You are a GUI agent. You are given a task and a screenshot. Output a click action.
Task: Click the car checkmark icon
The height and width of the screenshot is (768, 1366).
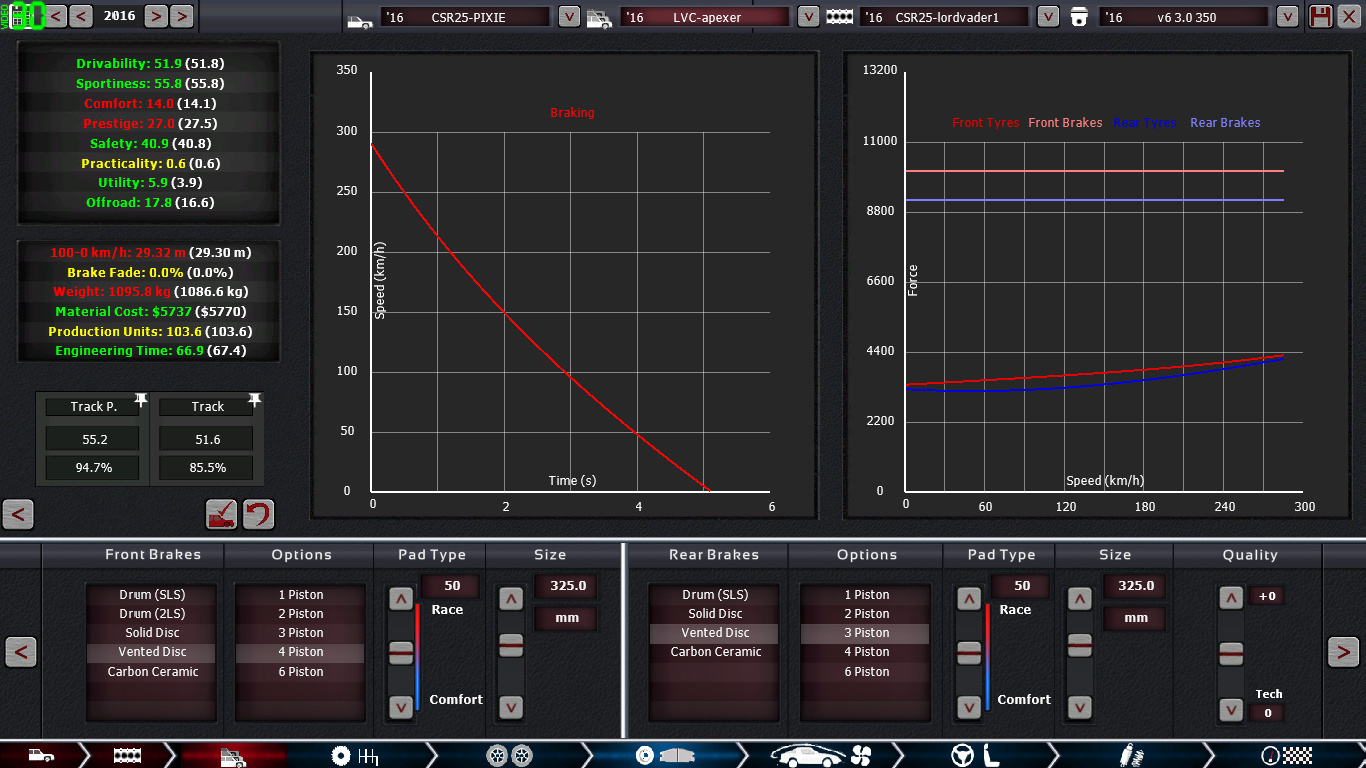(x=221, y=514)
